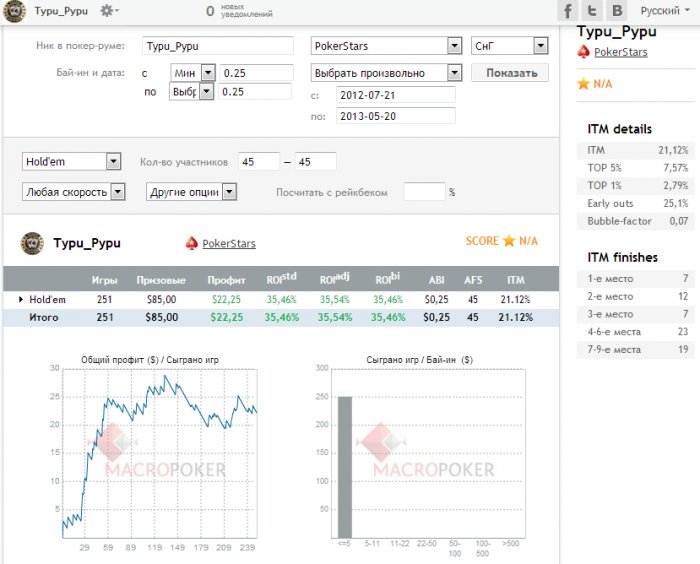The image size is (700, 564).
Task: Click the 2-е место finishes row
Action: point(636,297)
